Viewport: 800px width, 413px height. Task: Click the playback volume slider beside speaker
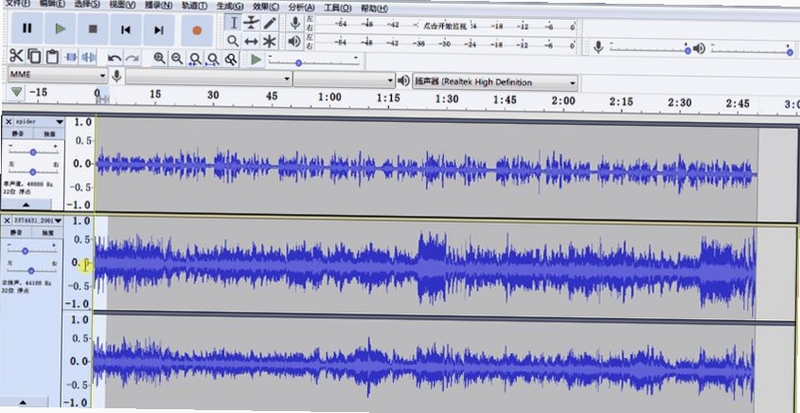tap(752, 51)
